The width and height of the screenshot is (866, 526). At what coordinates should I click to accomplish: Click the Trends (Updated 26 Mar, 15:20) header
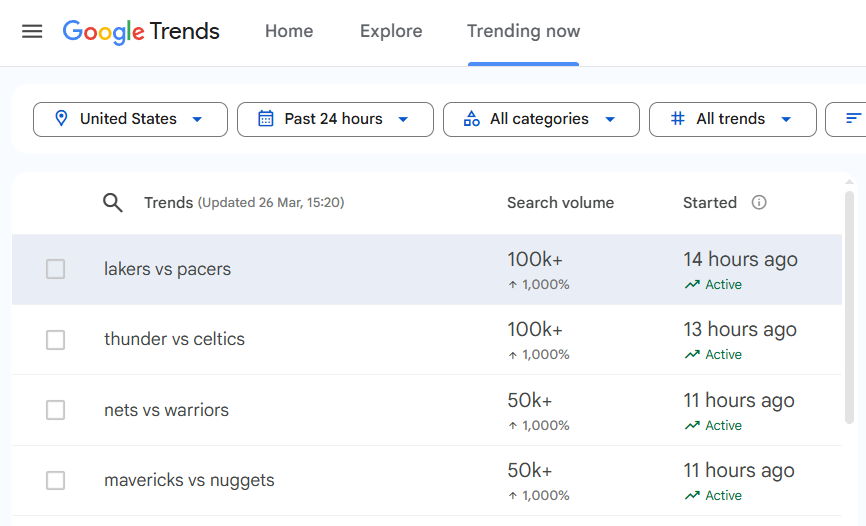[244, 203]
